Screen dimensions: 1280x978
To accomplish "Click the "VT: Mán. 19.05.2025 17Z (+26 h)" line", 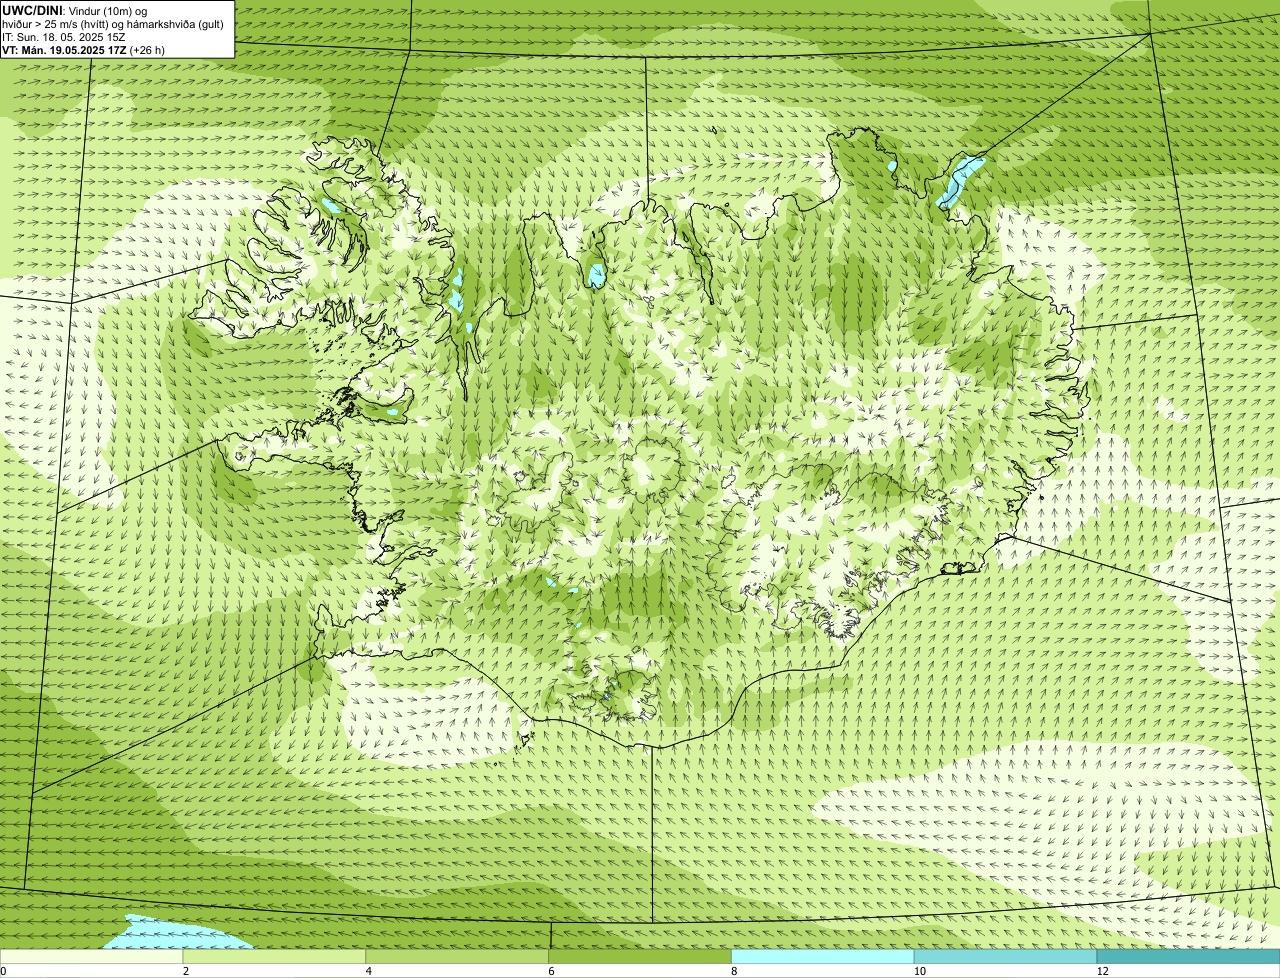I will coord(83,49).
